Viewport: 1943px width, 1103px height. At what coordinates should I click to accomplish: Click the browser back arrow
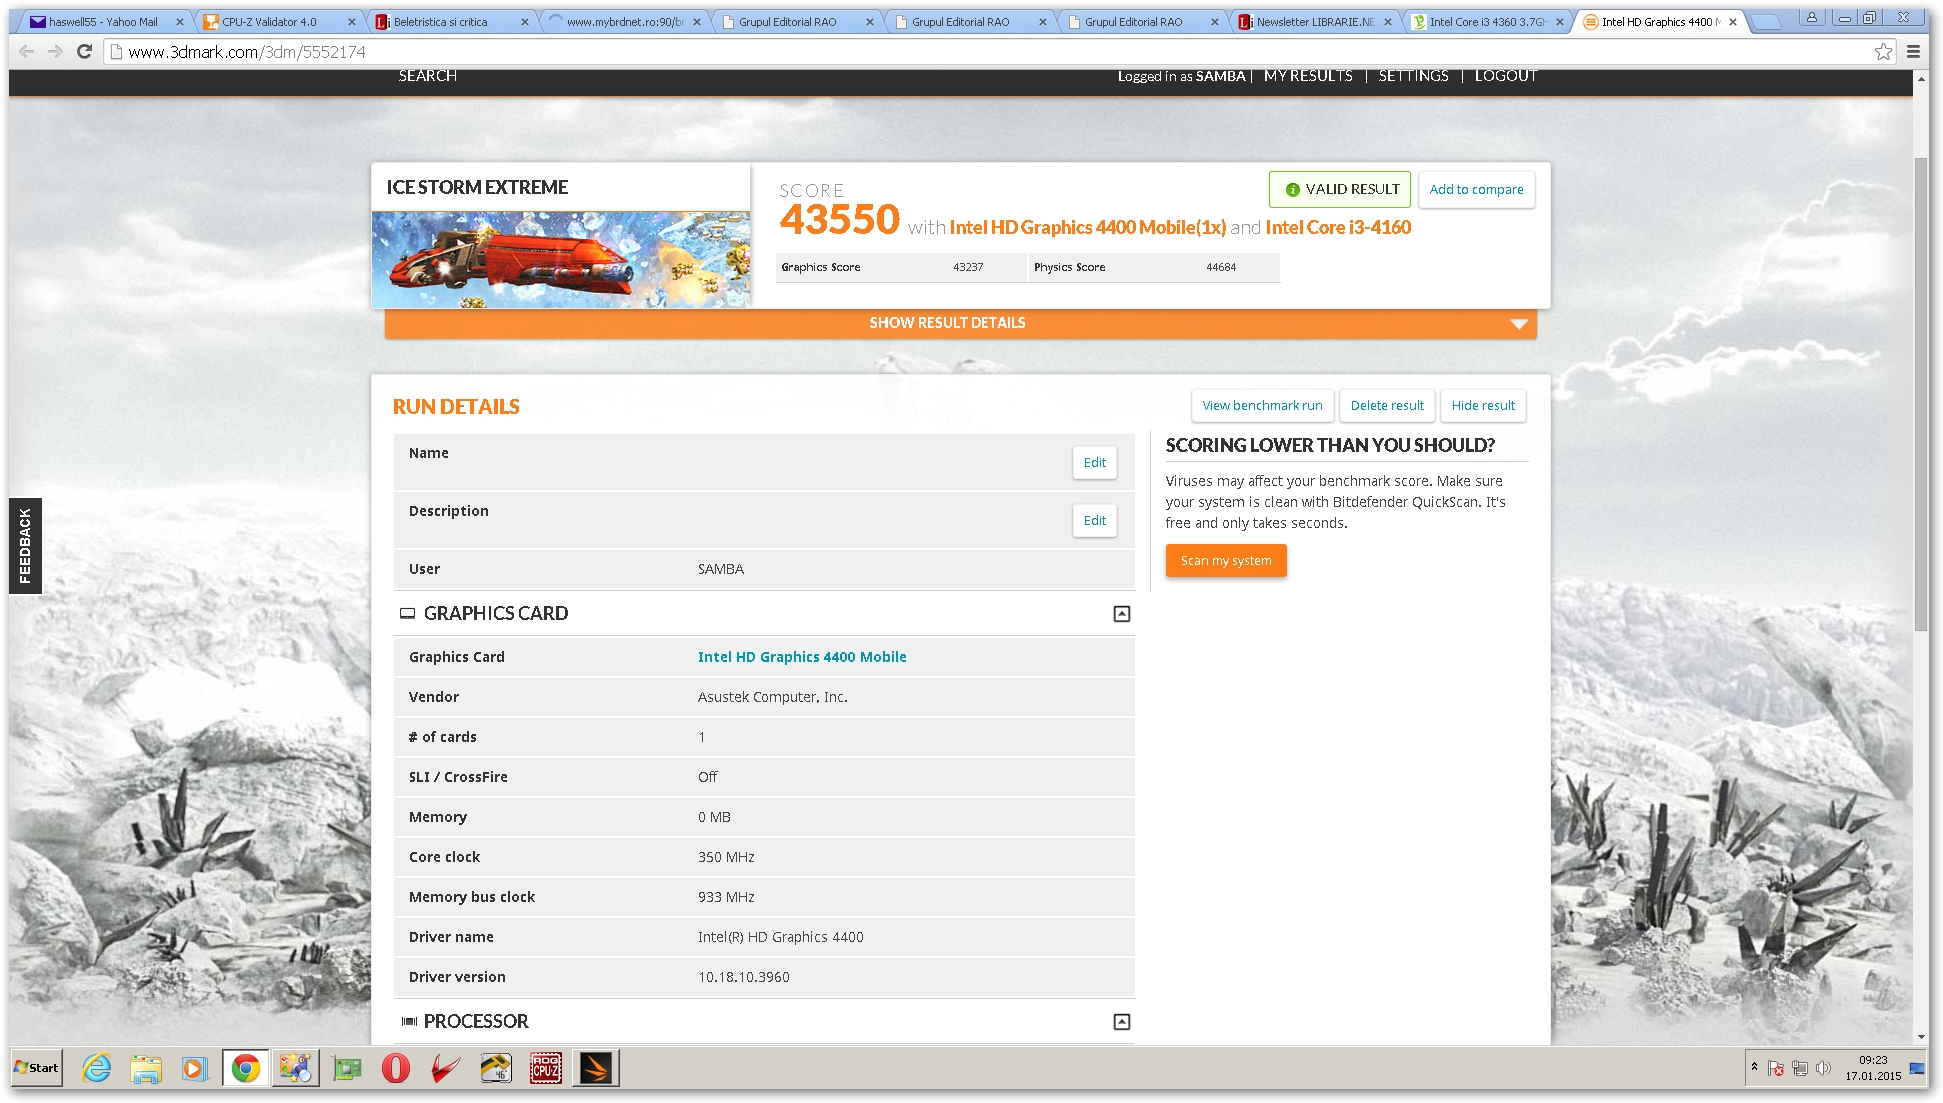pos(27,52)
